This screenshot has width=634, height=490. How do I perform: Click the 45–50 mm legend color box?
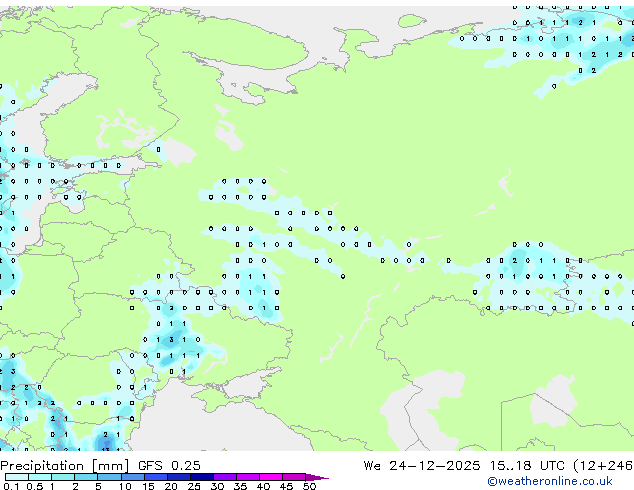[x=294, y=477]
